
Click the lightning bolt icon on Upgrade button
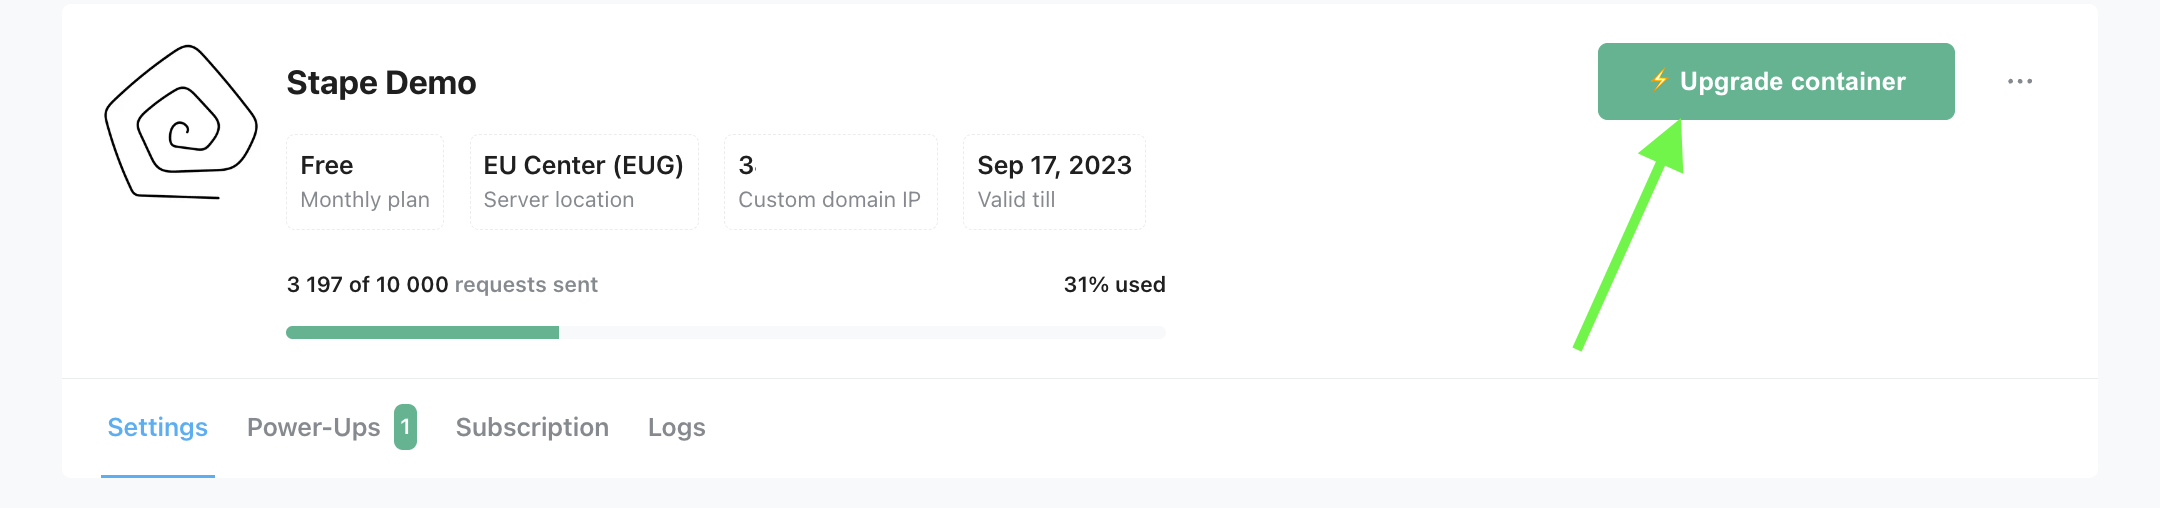coord(1660,80)
